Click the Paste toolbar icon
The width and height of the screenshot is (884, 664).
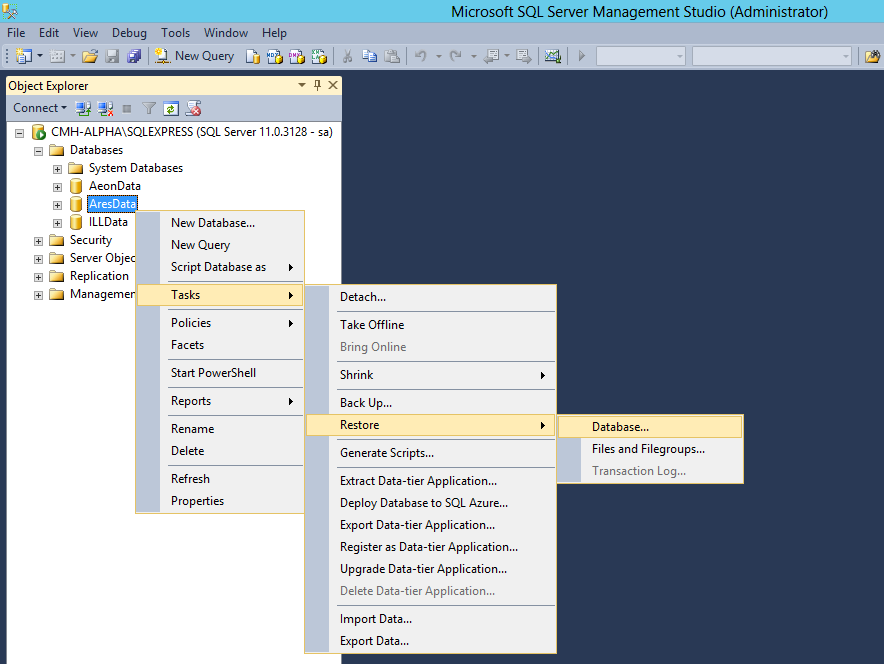click(391, 55)
